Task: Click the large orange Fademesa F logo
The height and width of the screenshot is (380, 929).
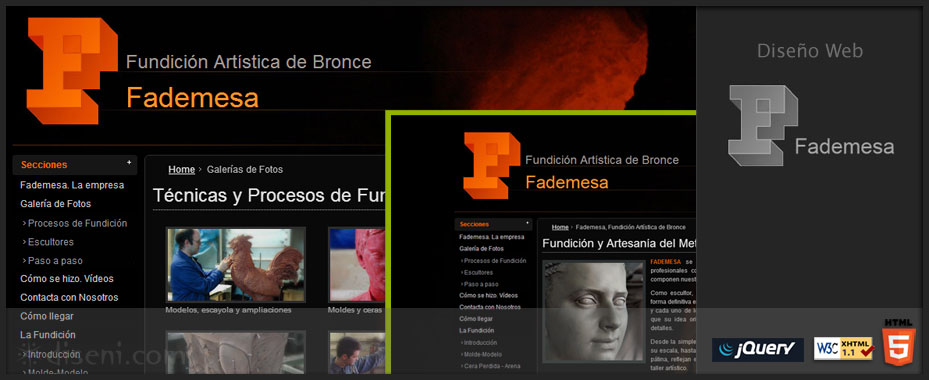Action: [72, 71]
